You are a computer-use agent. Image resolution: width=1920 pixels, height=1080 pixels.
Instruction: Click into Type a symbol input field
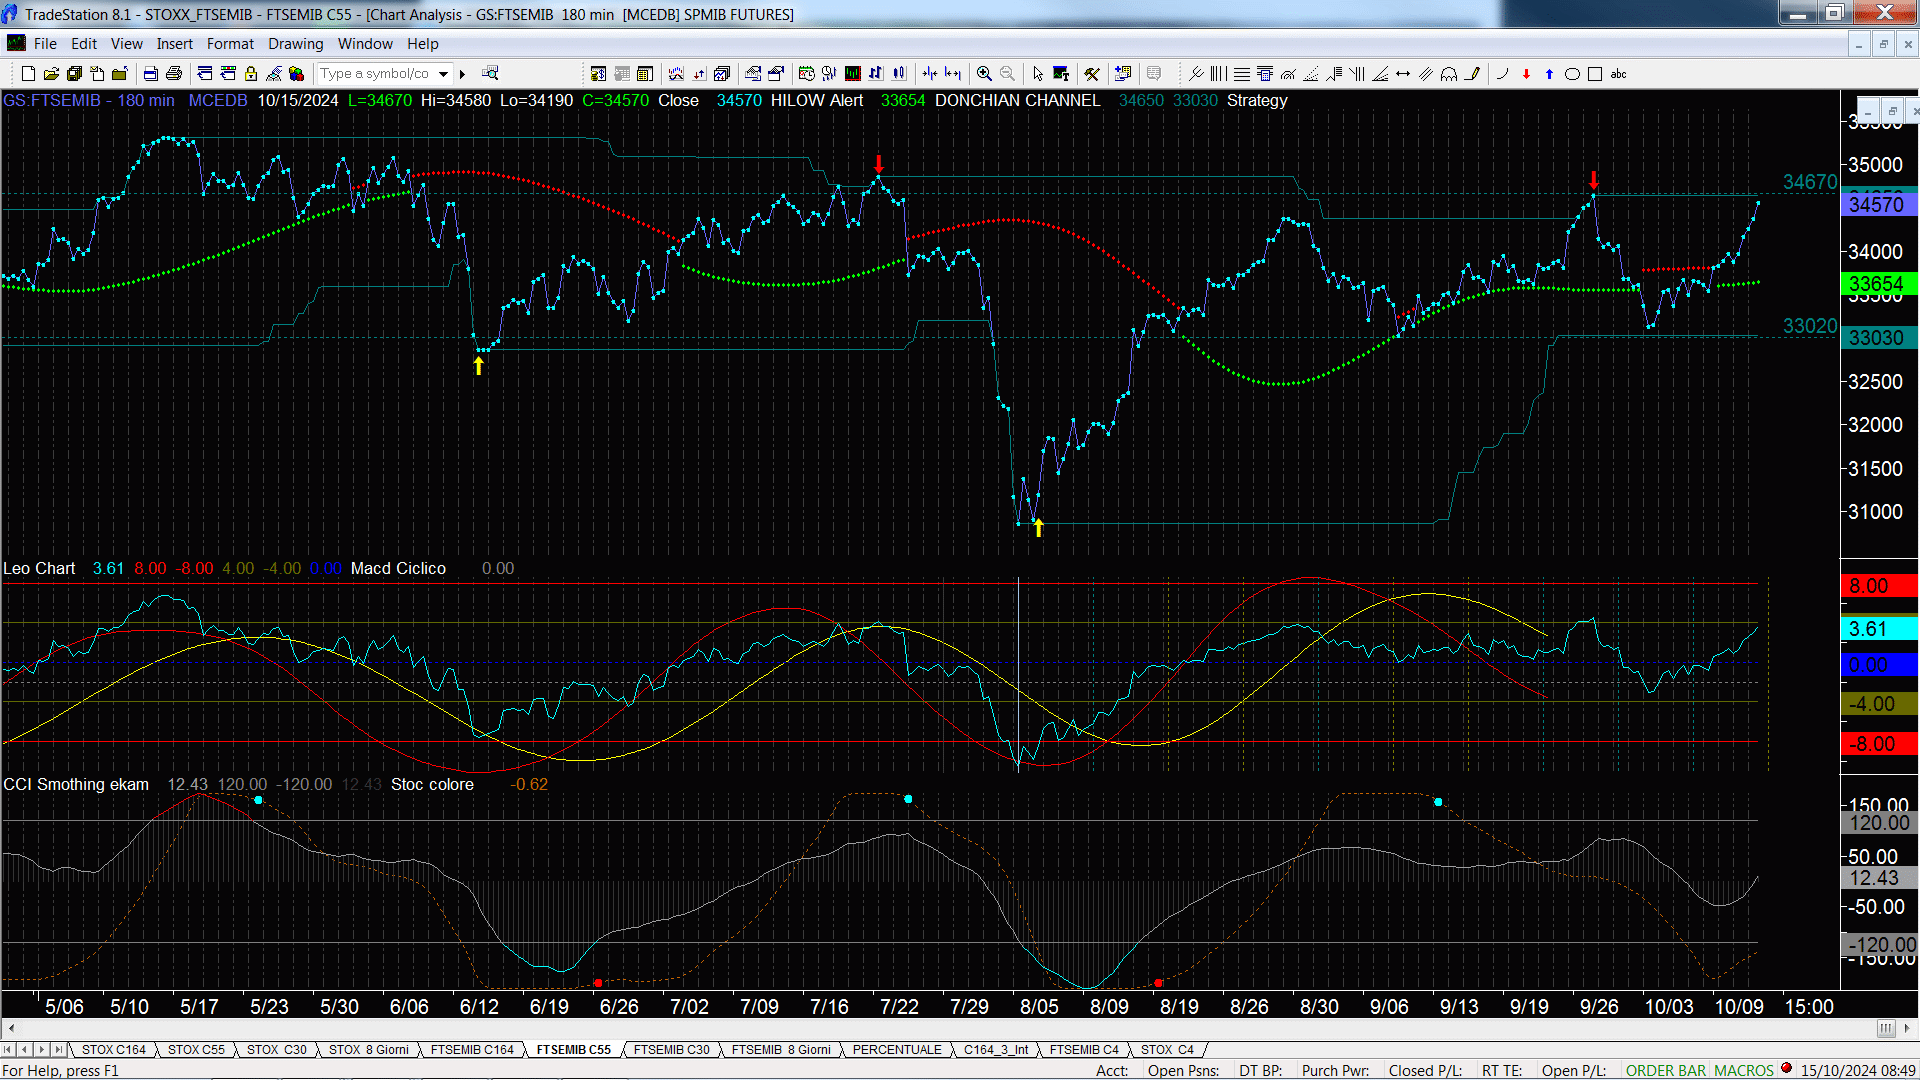[x=375, y=73]
